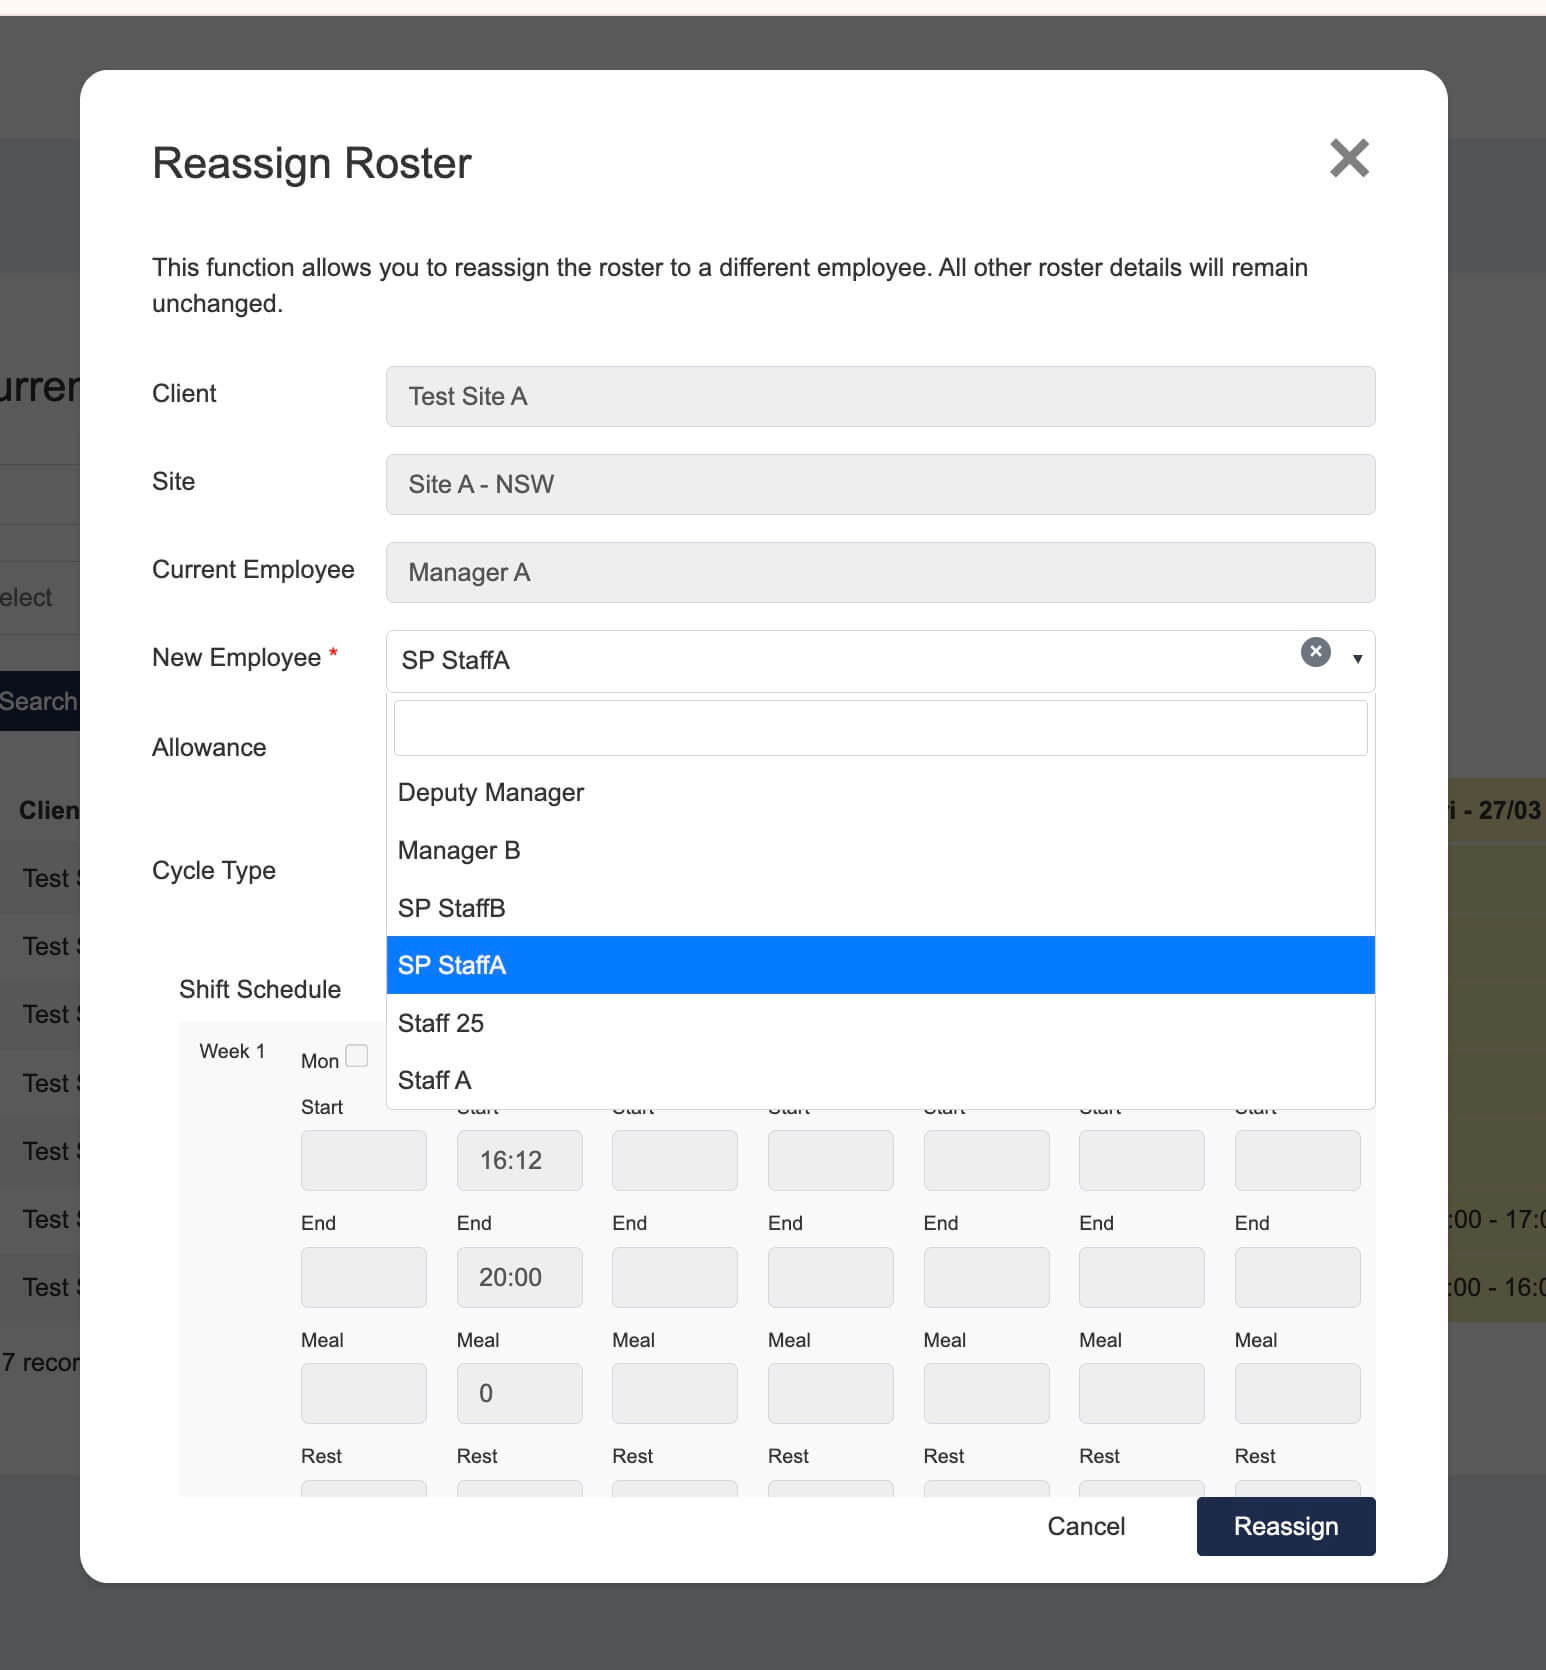The image size is (1546, 1670).
Task: Select highlighted SP StaffA option
Action: click(452, 965)
